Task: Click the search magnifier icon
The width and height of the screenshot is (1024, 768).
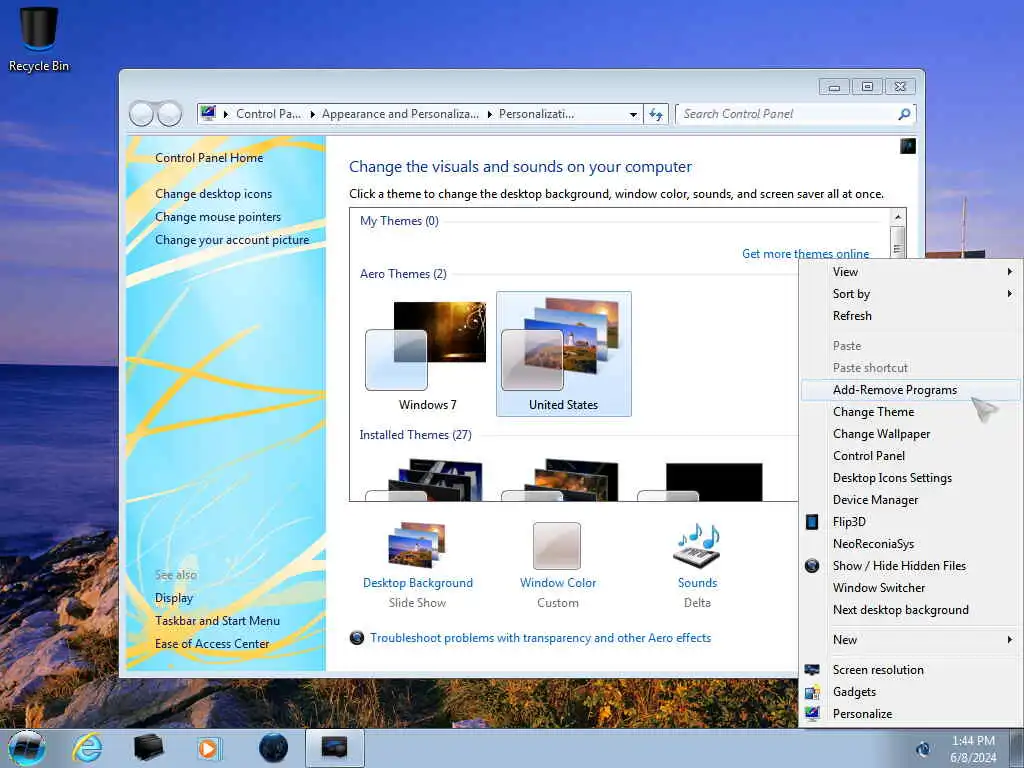Action: point(904,114)
